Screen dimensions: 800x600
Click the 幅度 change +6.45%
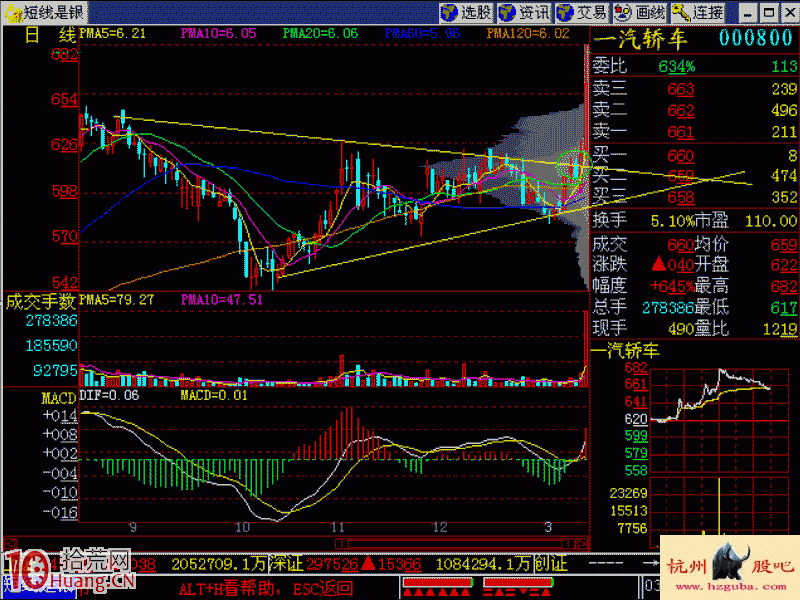672,286
